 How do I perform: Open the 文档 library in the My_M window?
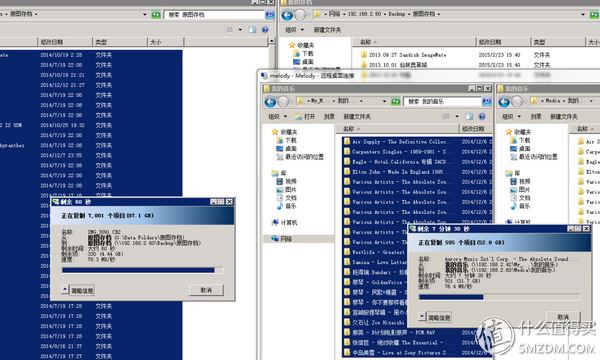(286, 198)
